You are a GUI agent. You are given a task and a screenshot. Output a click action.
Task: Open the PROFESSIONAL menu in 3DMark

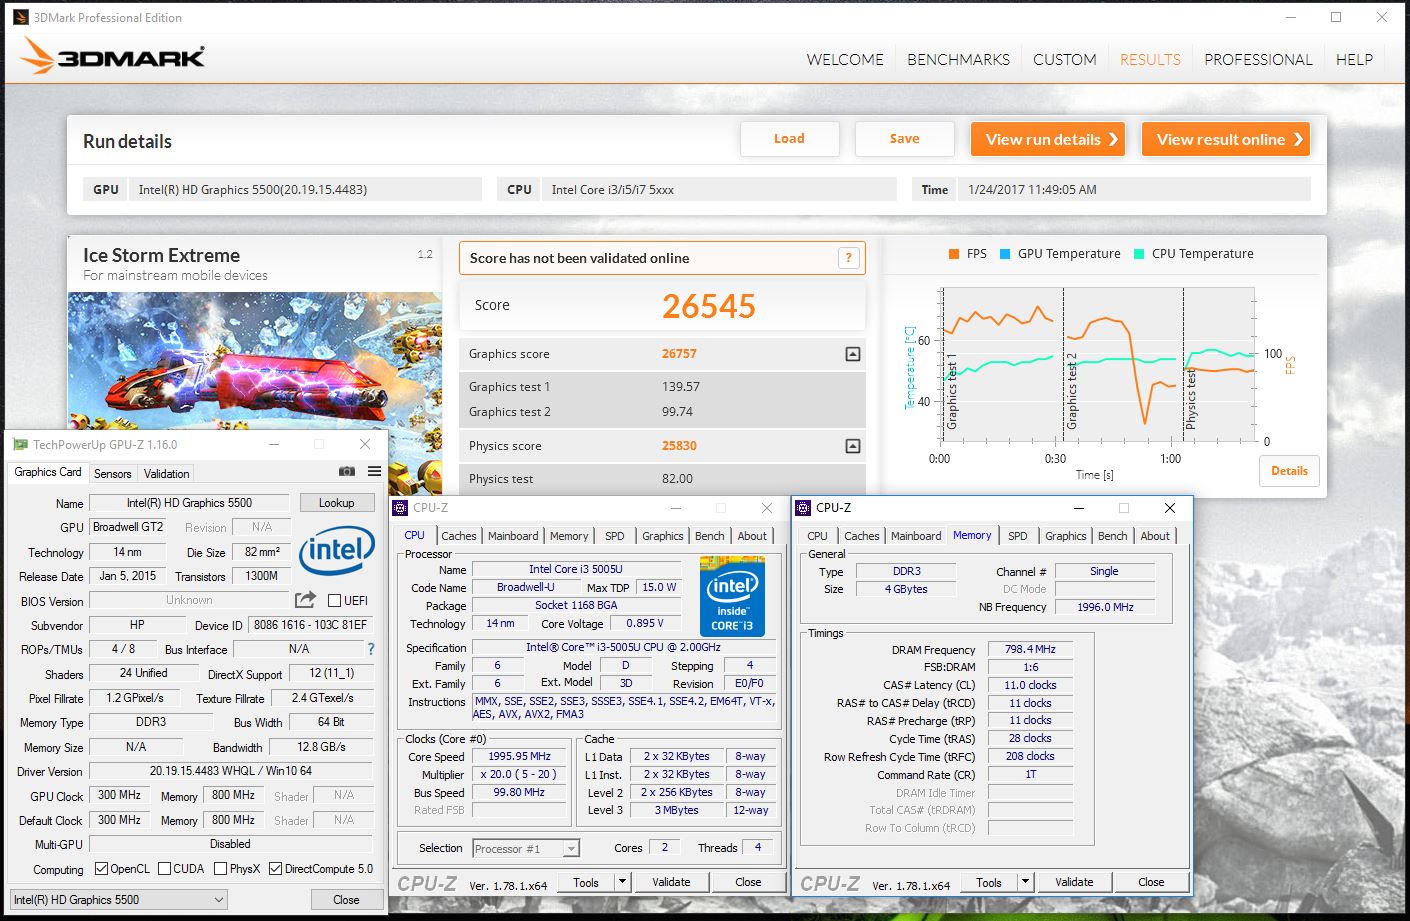tap(1258, 60)
